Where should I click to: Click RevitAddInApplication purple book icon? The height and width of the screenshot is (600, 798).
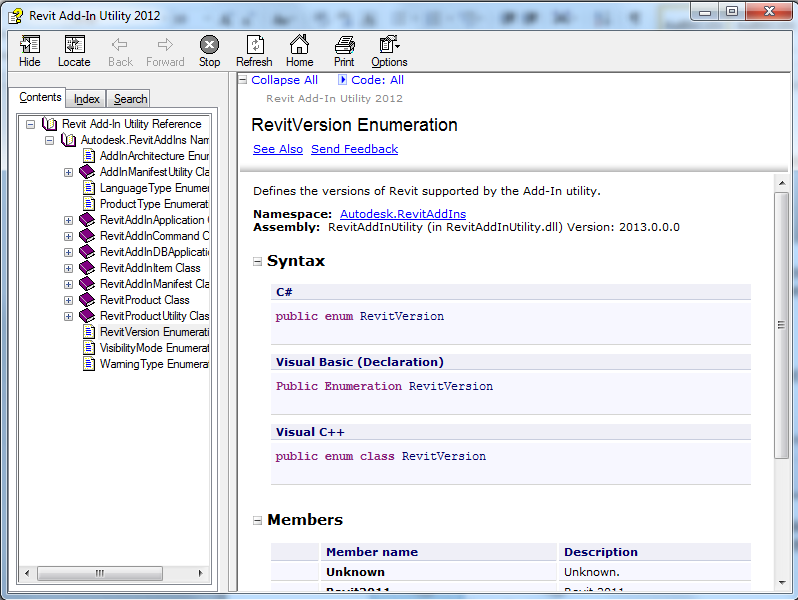click(87, 220)
